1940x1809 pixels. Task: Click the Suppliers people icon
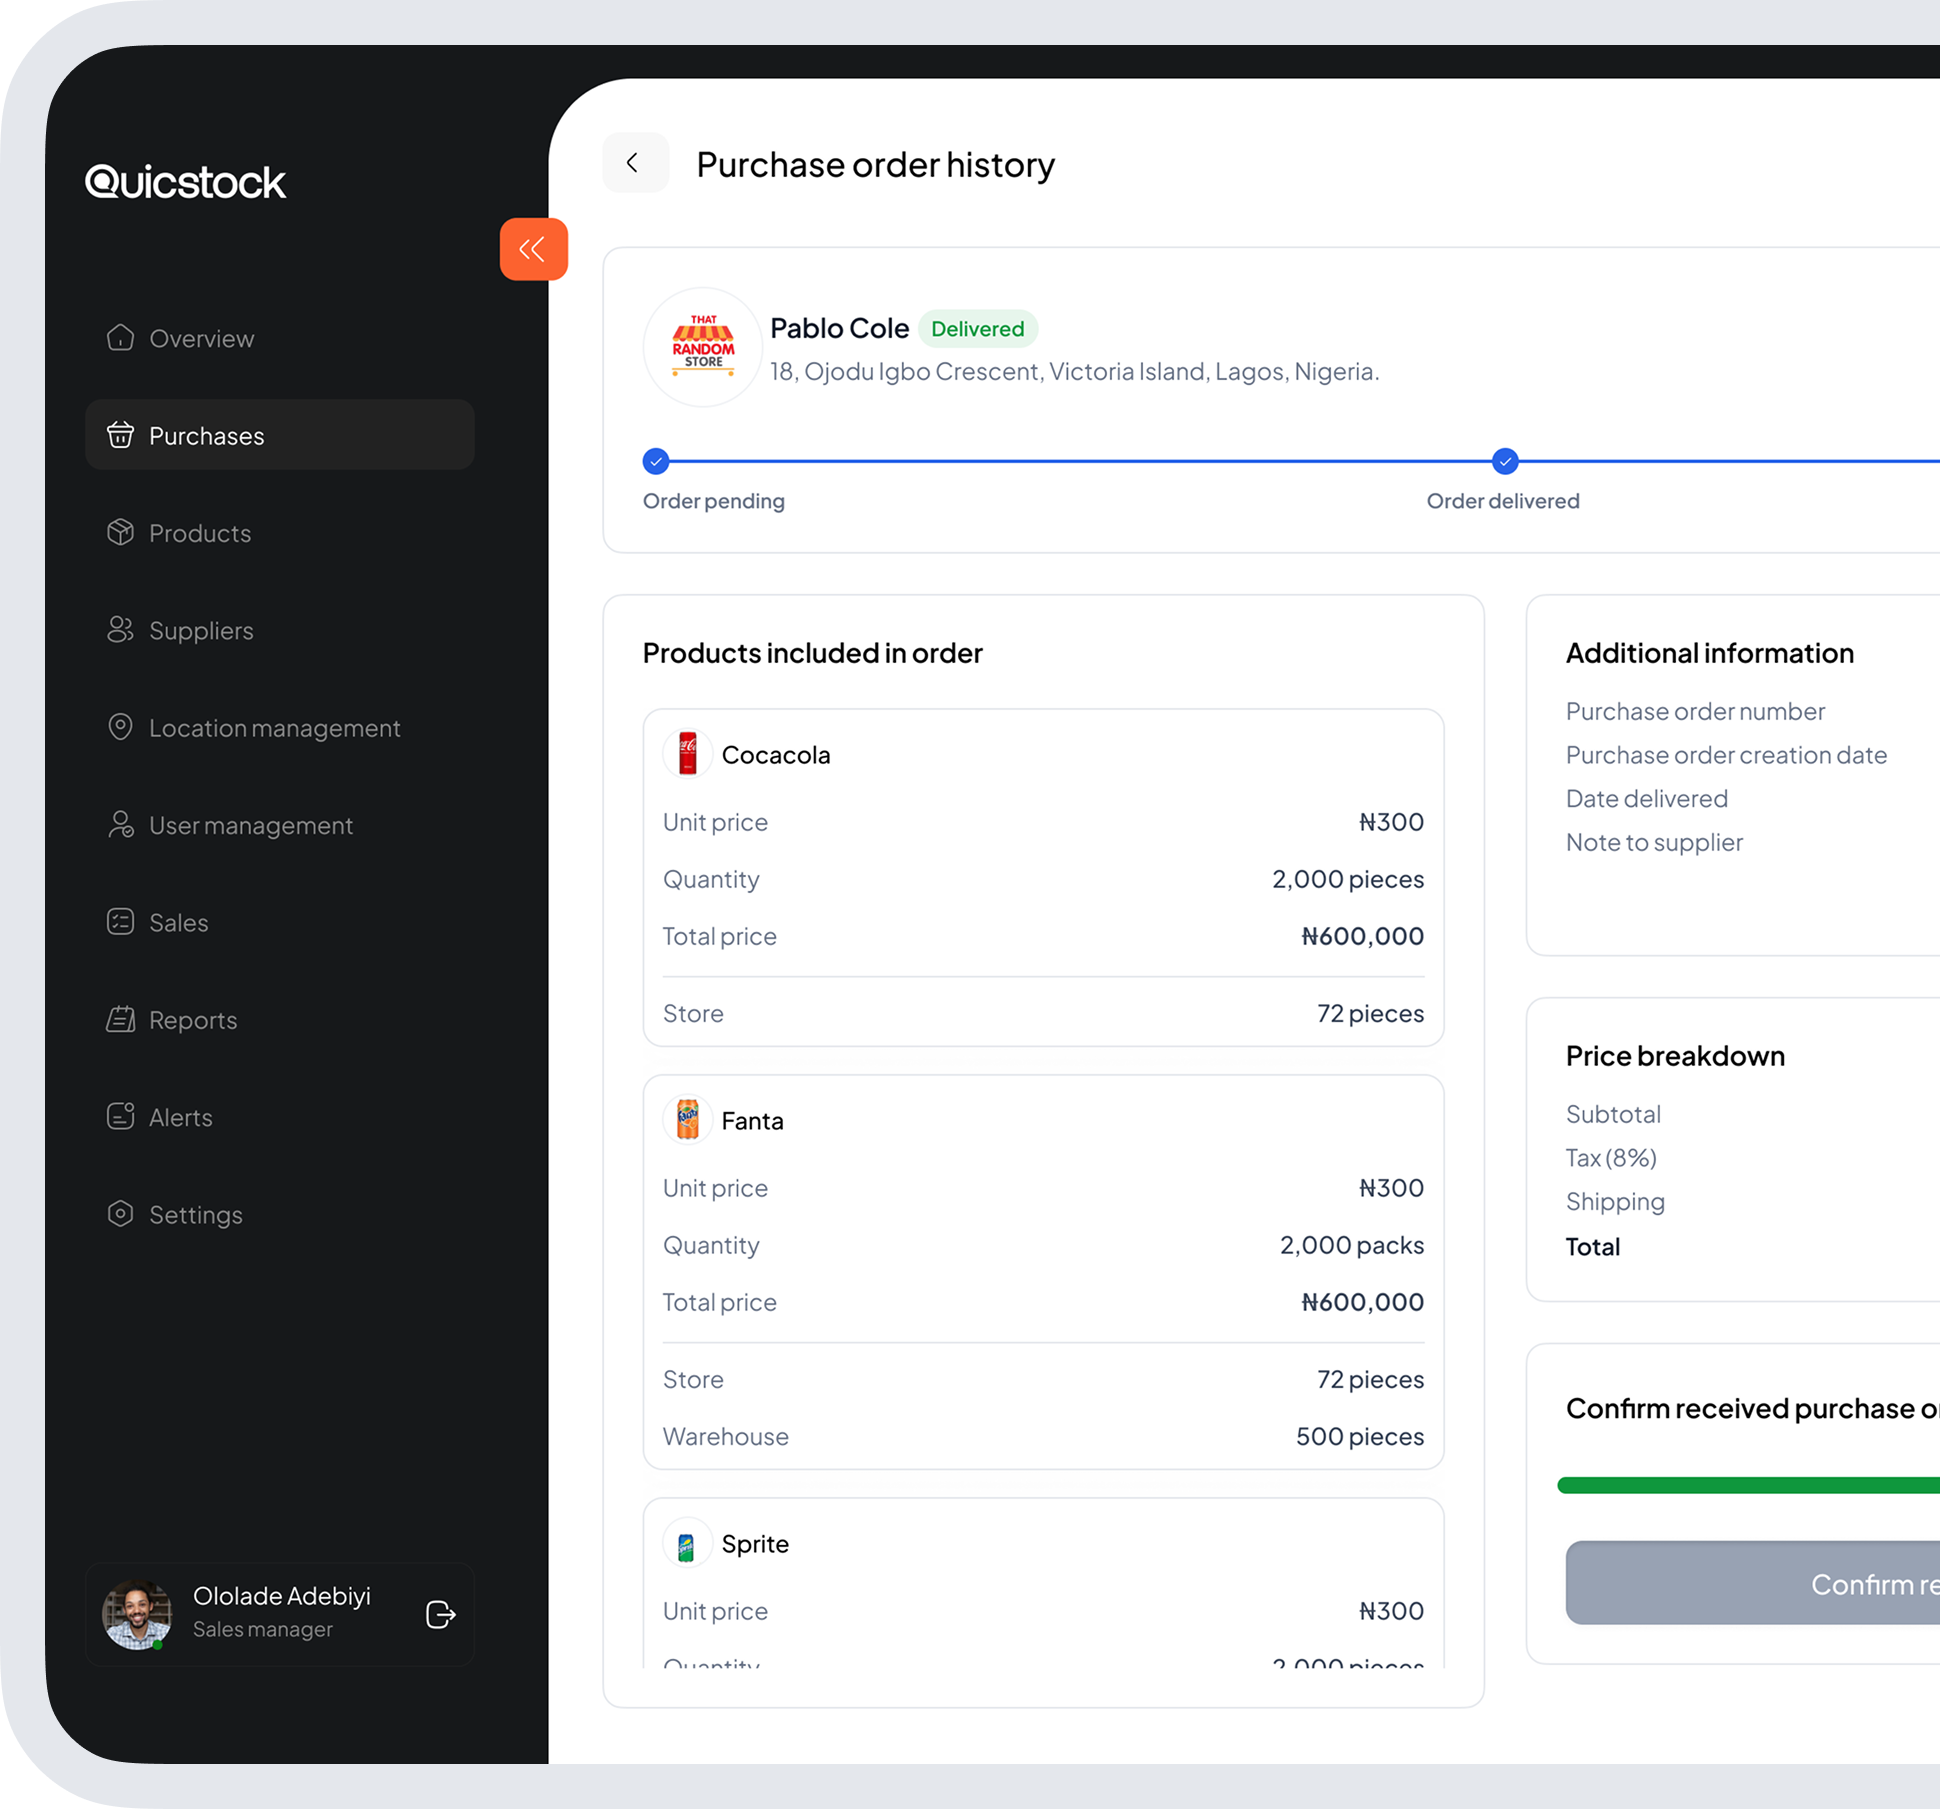click(120, 629)
